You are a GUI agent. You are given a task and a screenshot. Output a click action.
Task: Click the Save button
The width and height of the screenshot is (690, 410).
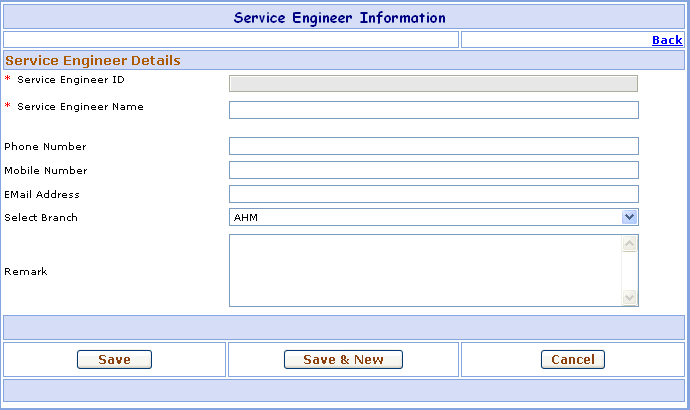[x=114, y=359]
